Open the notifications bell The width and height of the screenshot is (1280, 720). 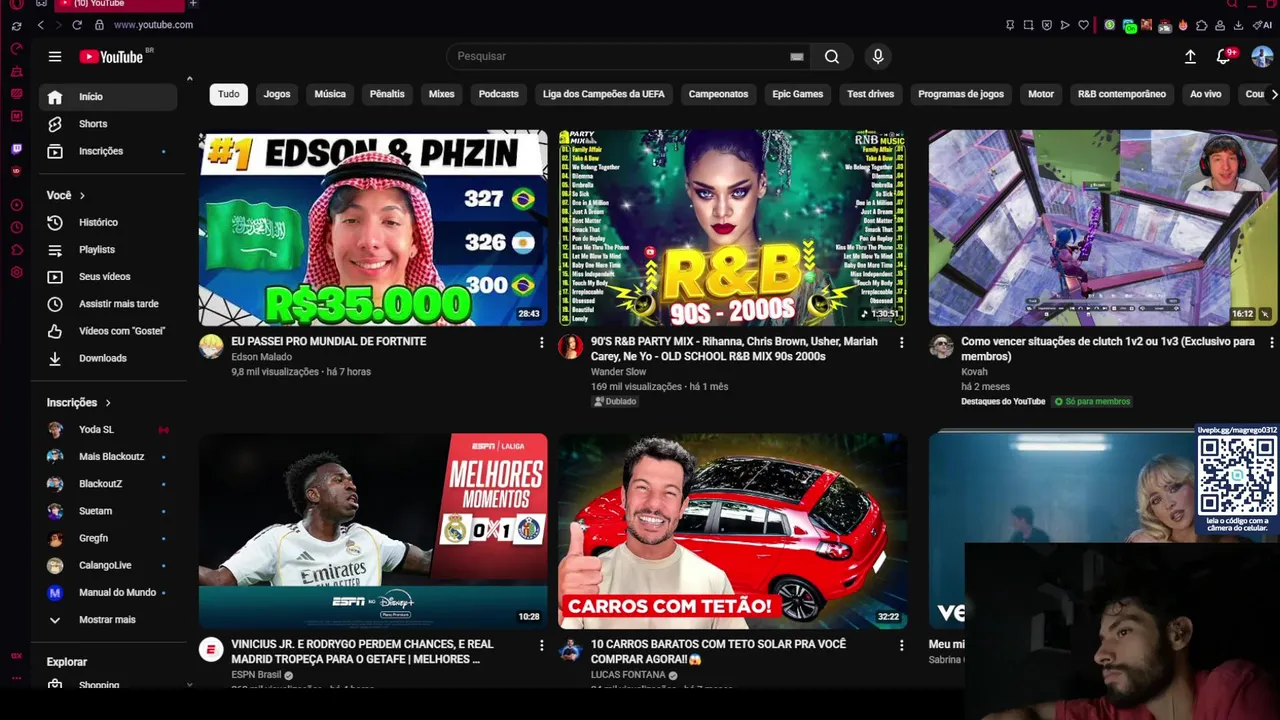click(1223, 57)
